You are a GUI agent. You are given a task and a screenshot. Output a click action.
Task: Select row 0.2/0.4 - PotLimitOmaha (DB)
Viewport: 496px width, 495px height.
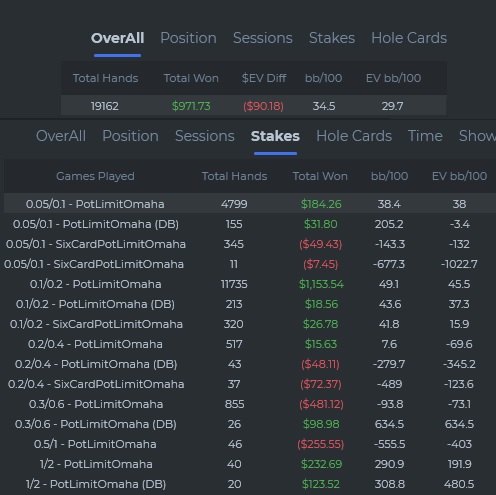click(x=250, y=364)
